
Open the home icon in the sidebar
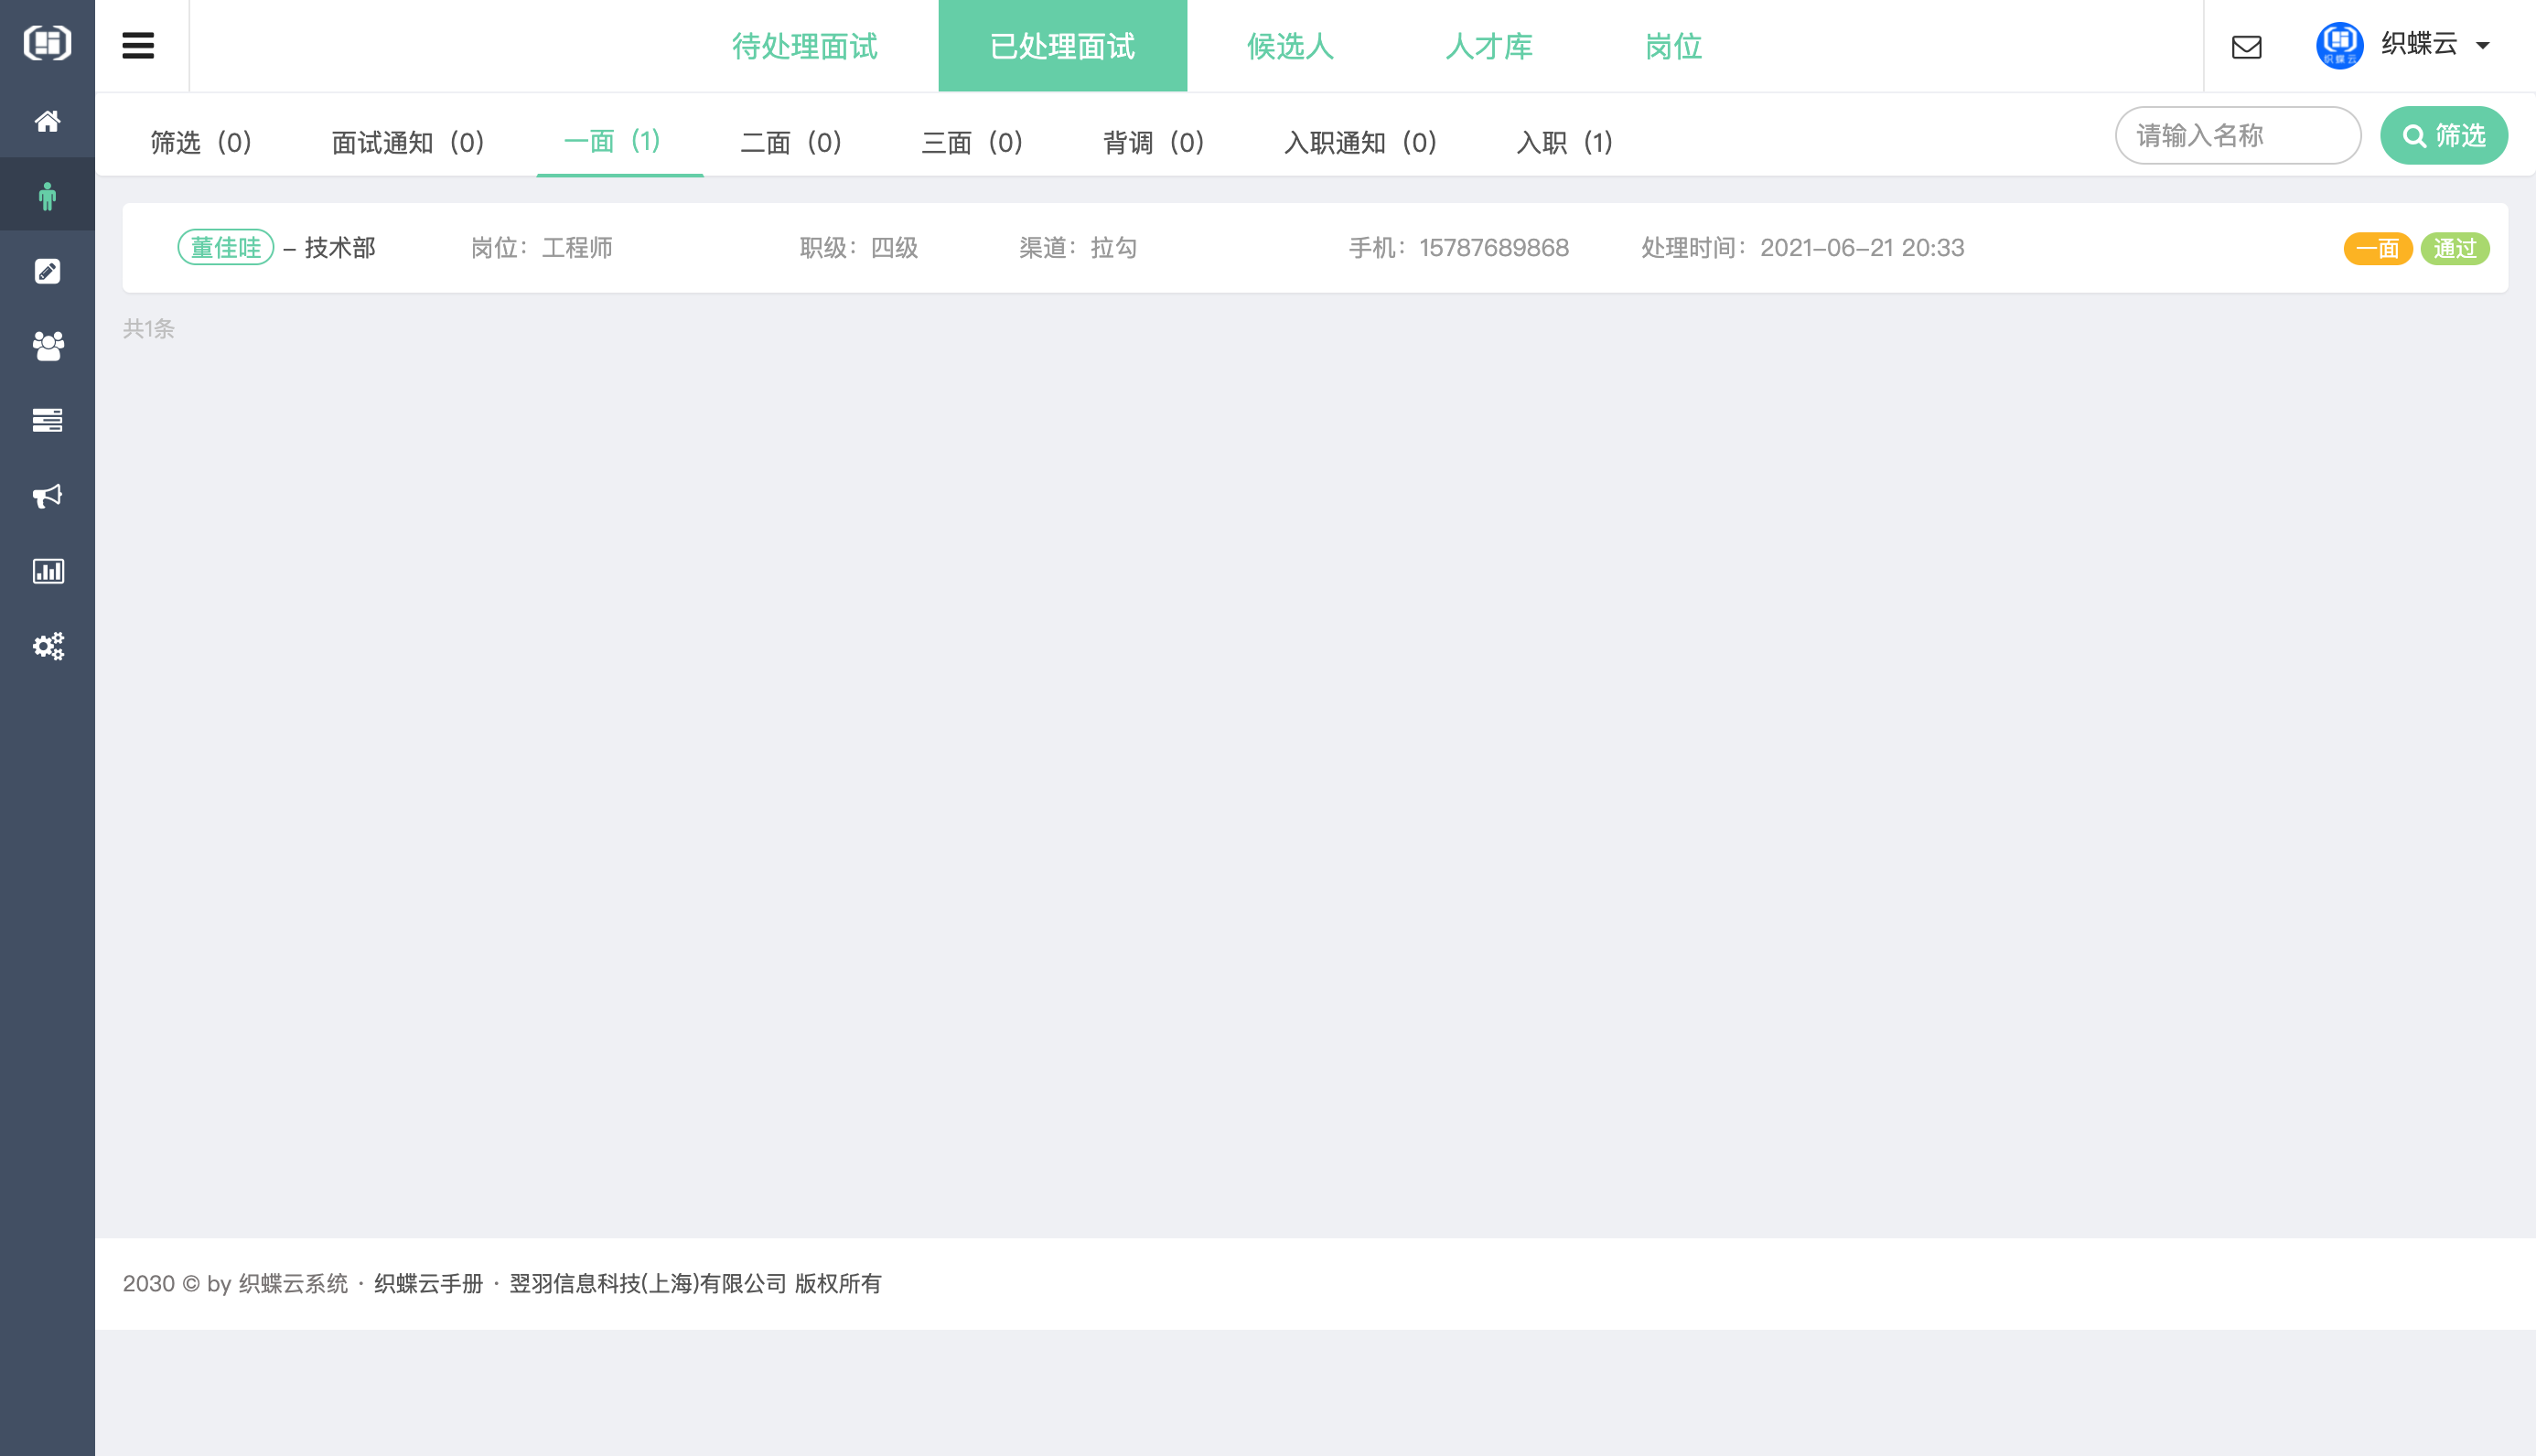click(47, 121)
